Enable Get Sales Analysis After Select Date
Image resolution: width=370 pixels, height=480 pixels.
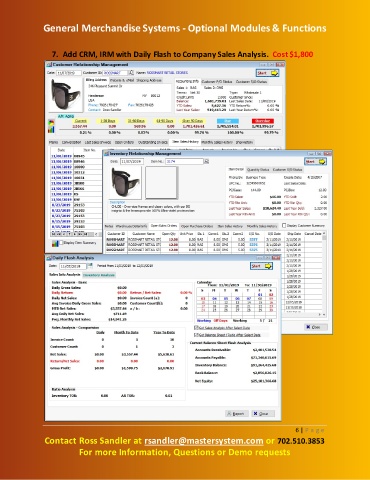coord(196,328)
